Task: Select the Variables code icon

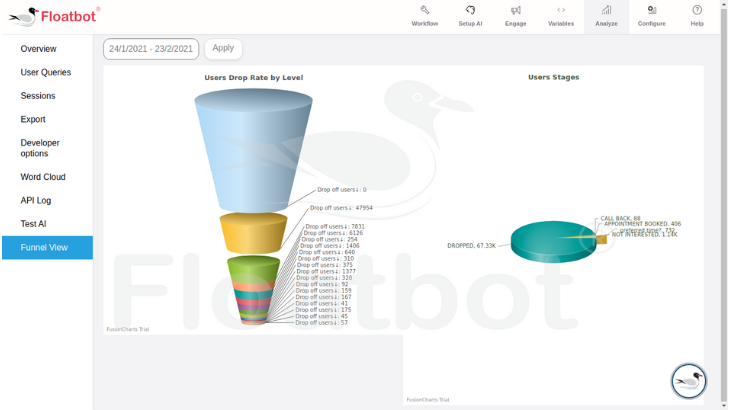Action: (x=561, y=10)
